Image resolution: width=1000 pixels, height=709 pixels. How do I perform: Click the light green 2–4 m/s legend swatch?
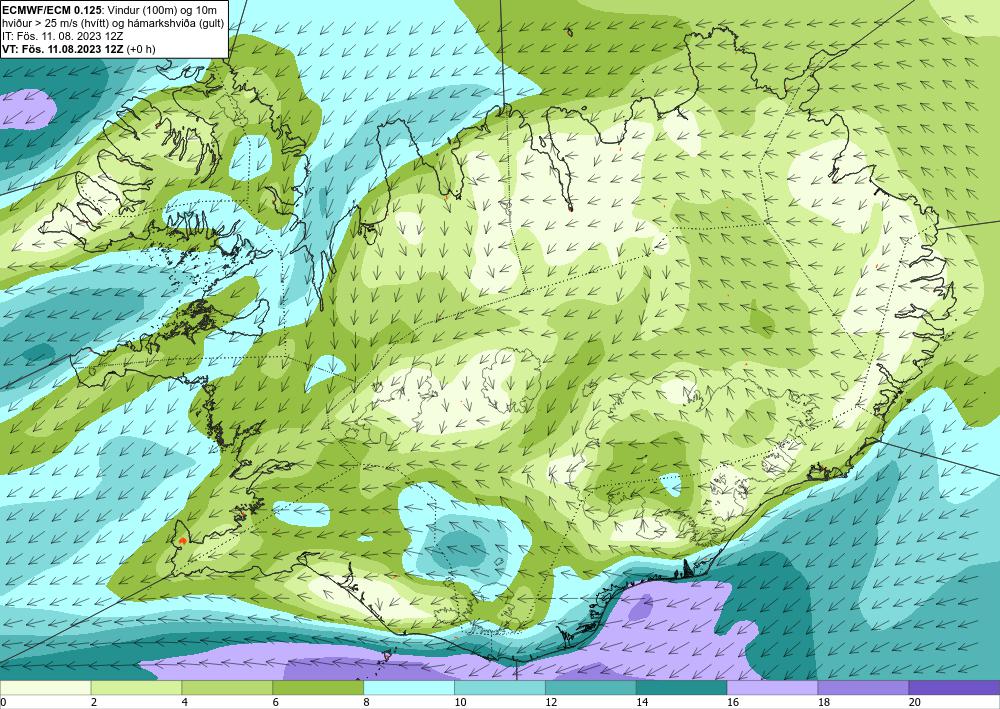point(136,688)
